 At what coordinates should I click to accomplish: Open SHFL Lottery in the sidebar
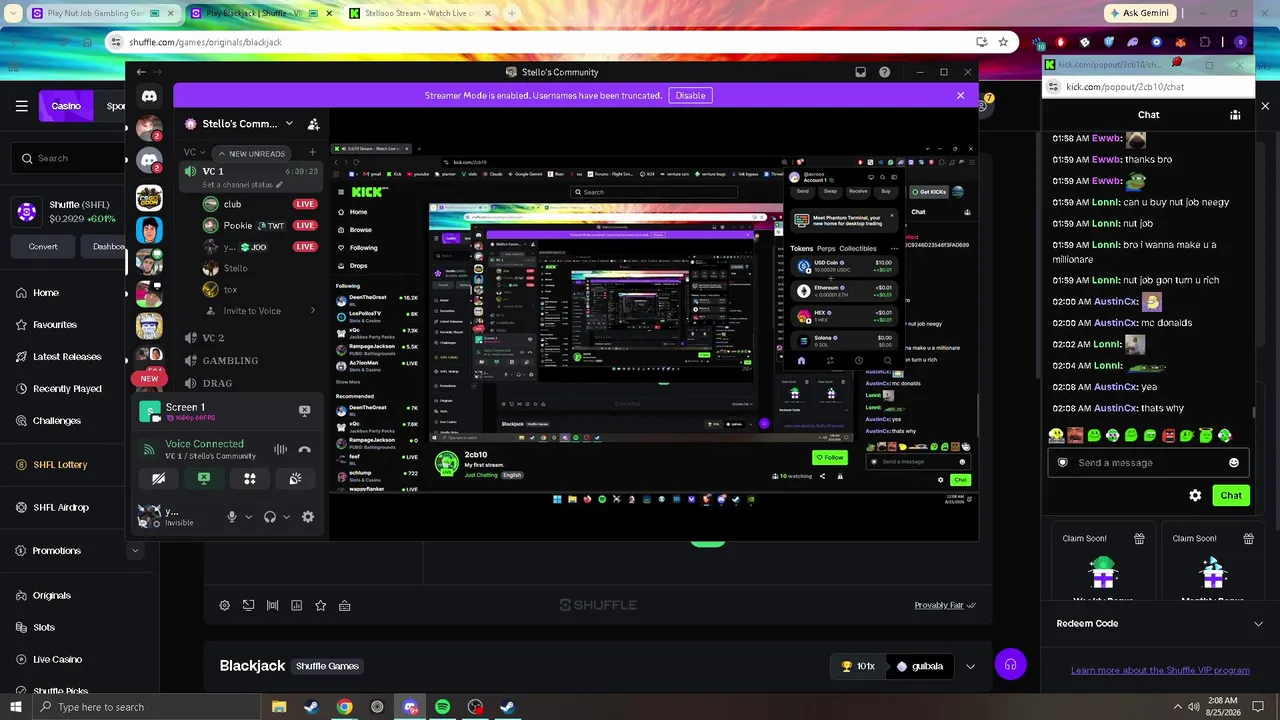pyautogui.click(x=60, y=465)
